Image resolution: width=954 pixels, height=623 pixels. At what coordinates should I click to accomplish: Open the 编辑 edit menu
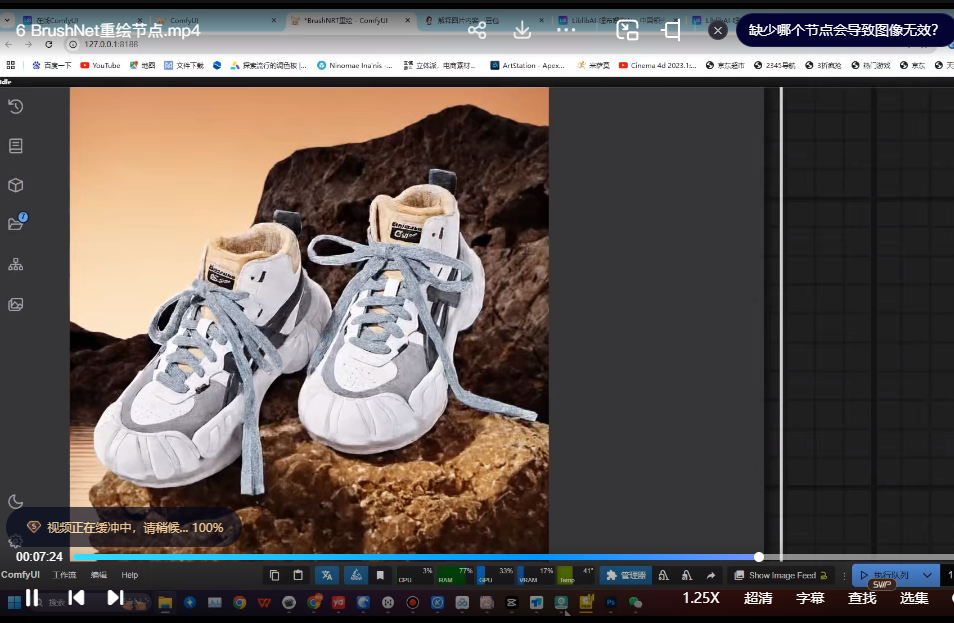99,575
